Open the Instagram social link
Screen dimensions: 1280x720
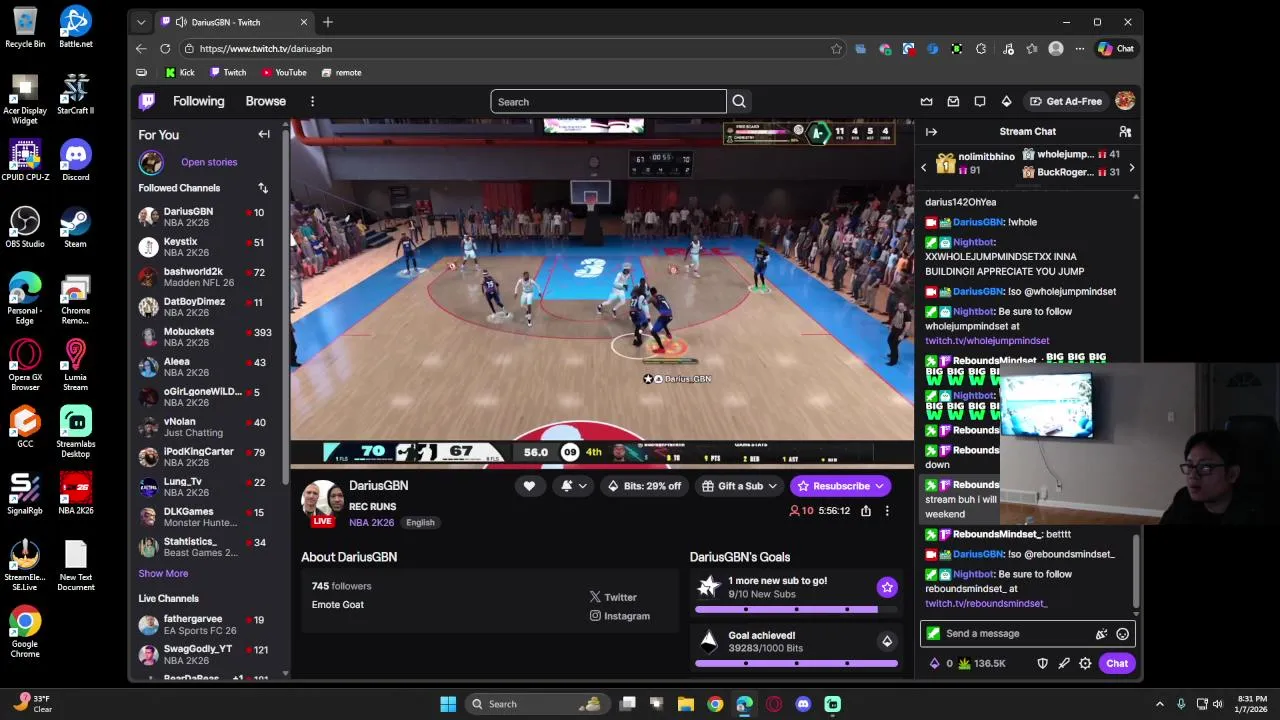(x=620, y=616)
